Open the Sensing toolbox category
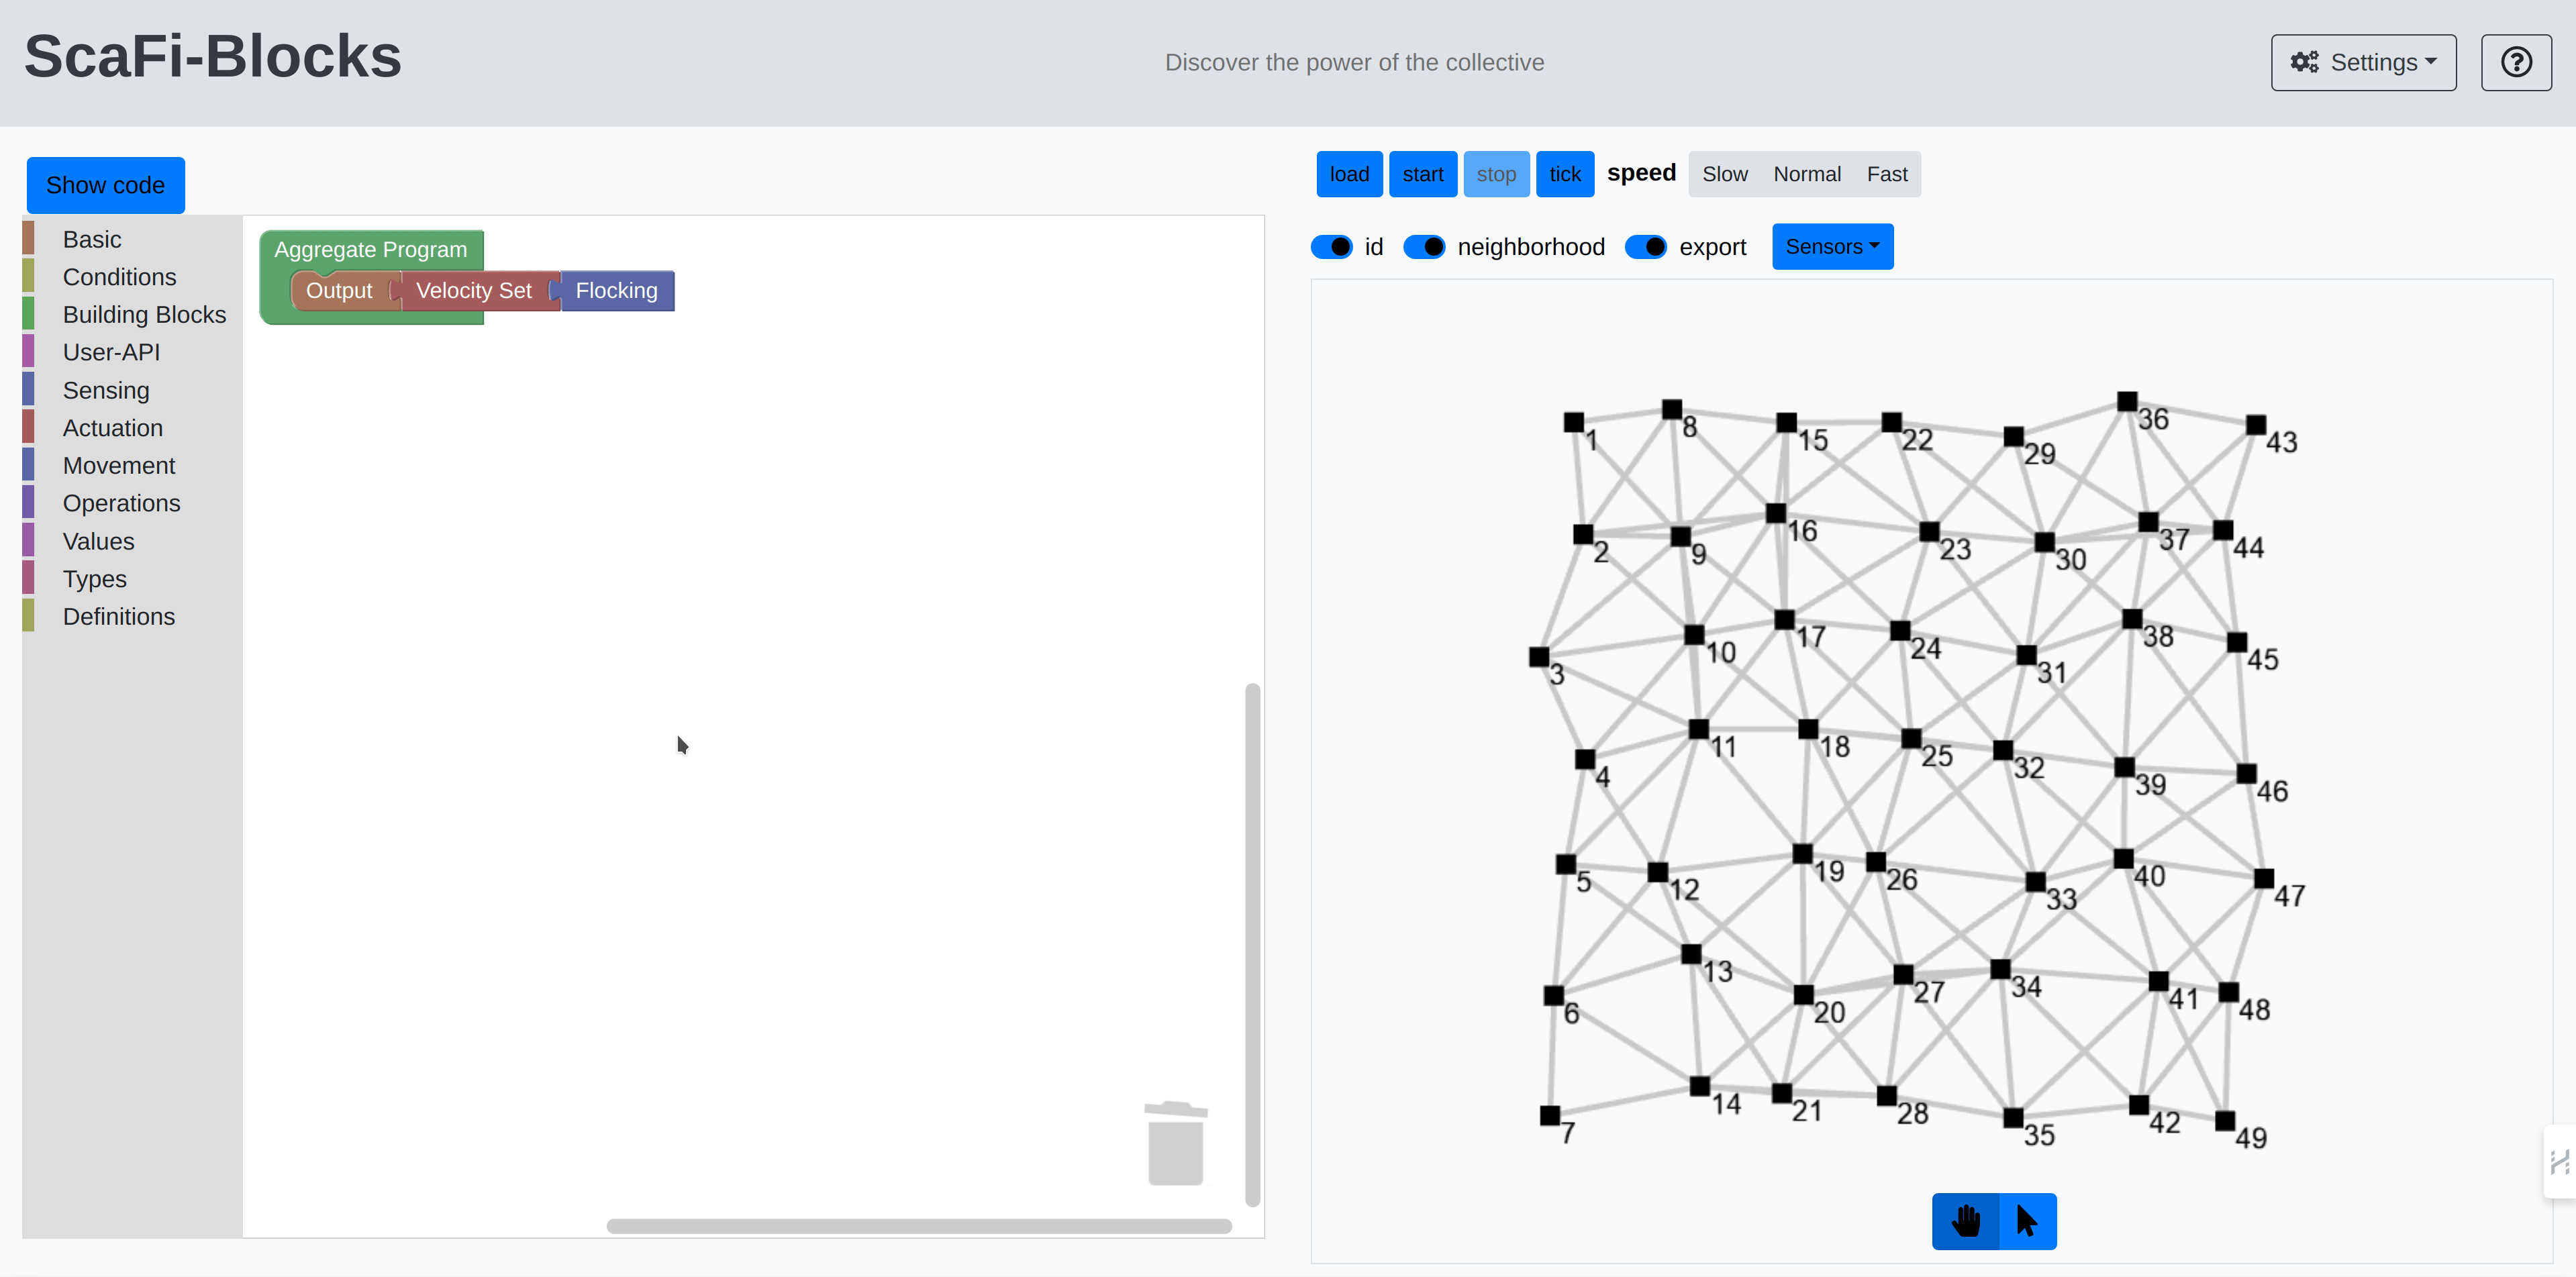The width and height of the screenshot is (2576, 1277). (x=105, y=391)
